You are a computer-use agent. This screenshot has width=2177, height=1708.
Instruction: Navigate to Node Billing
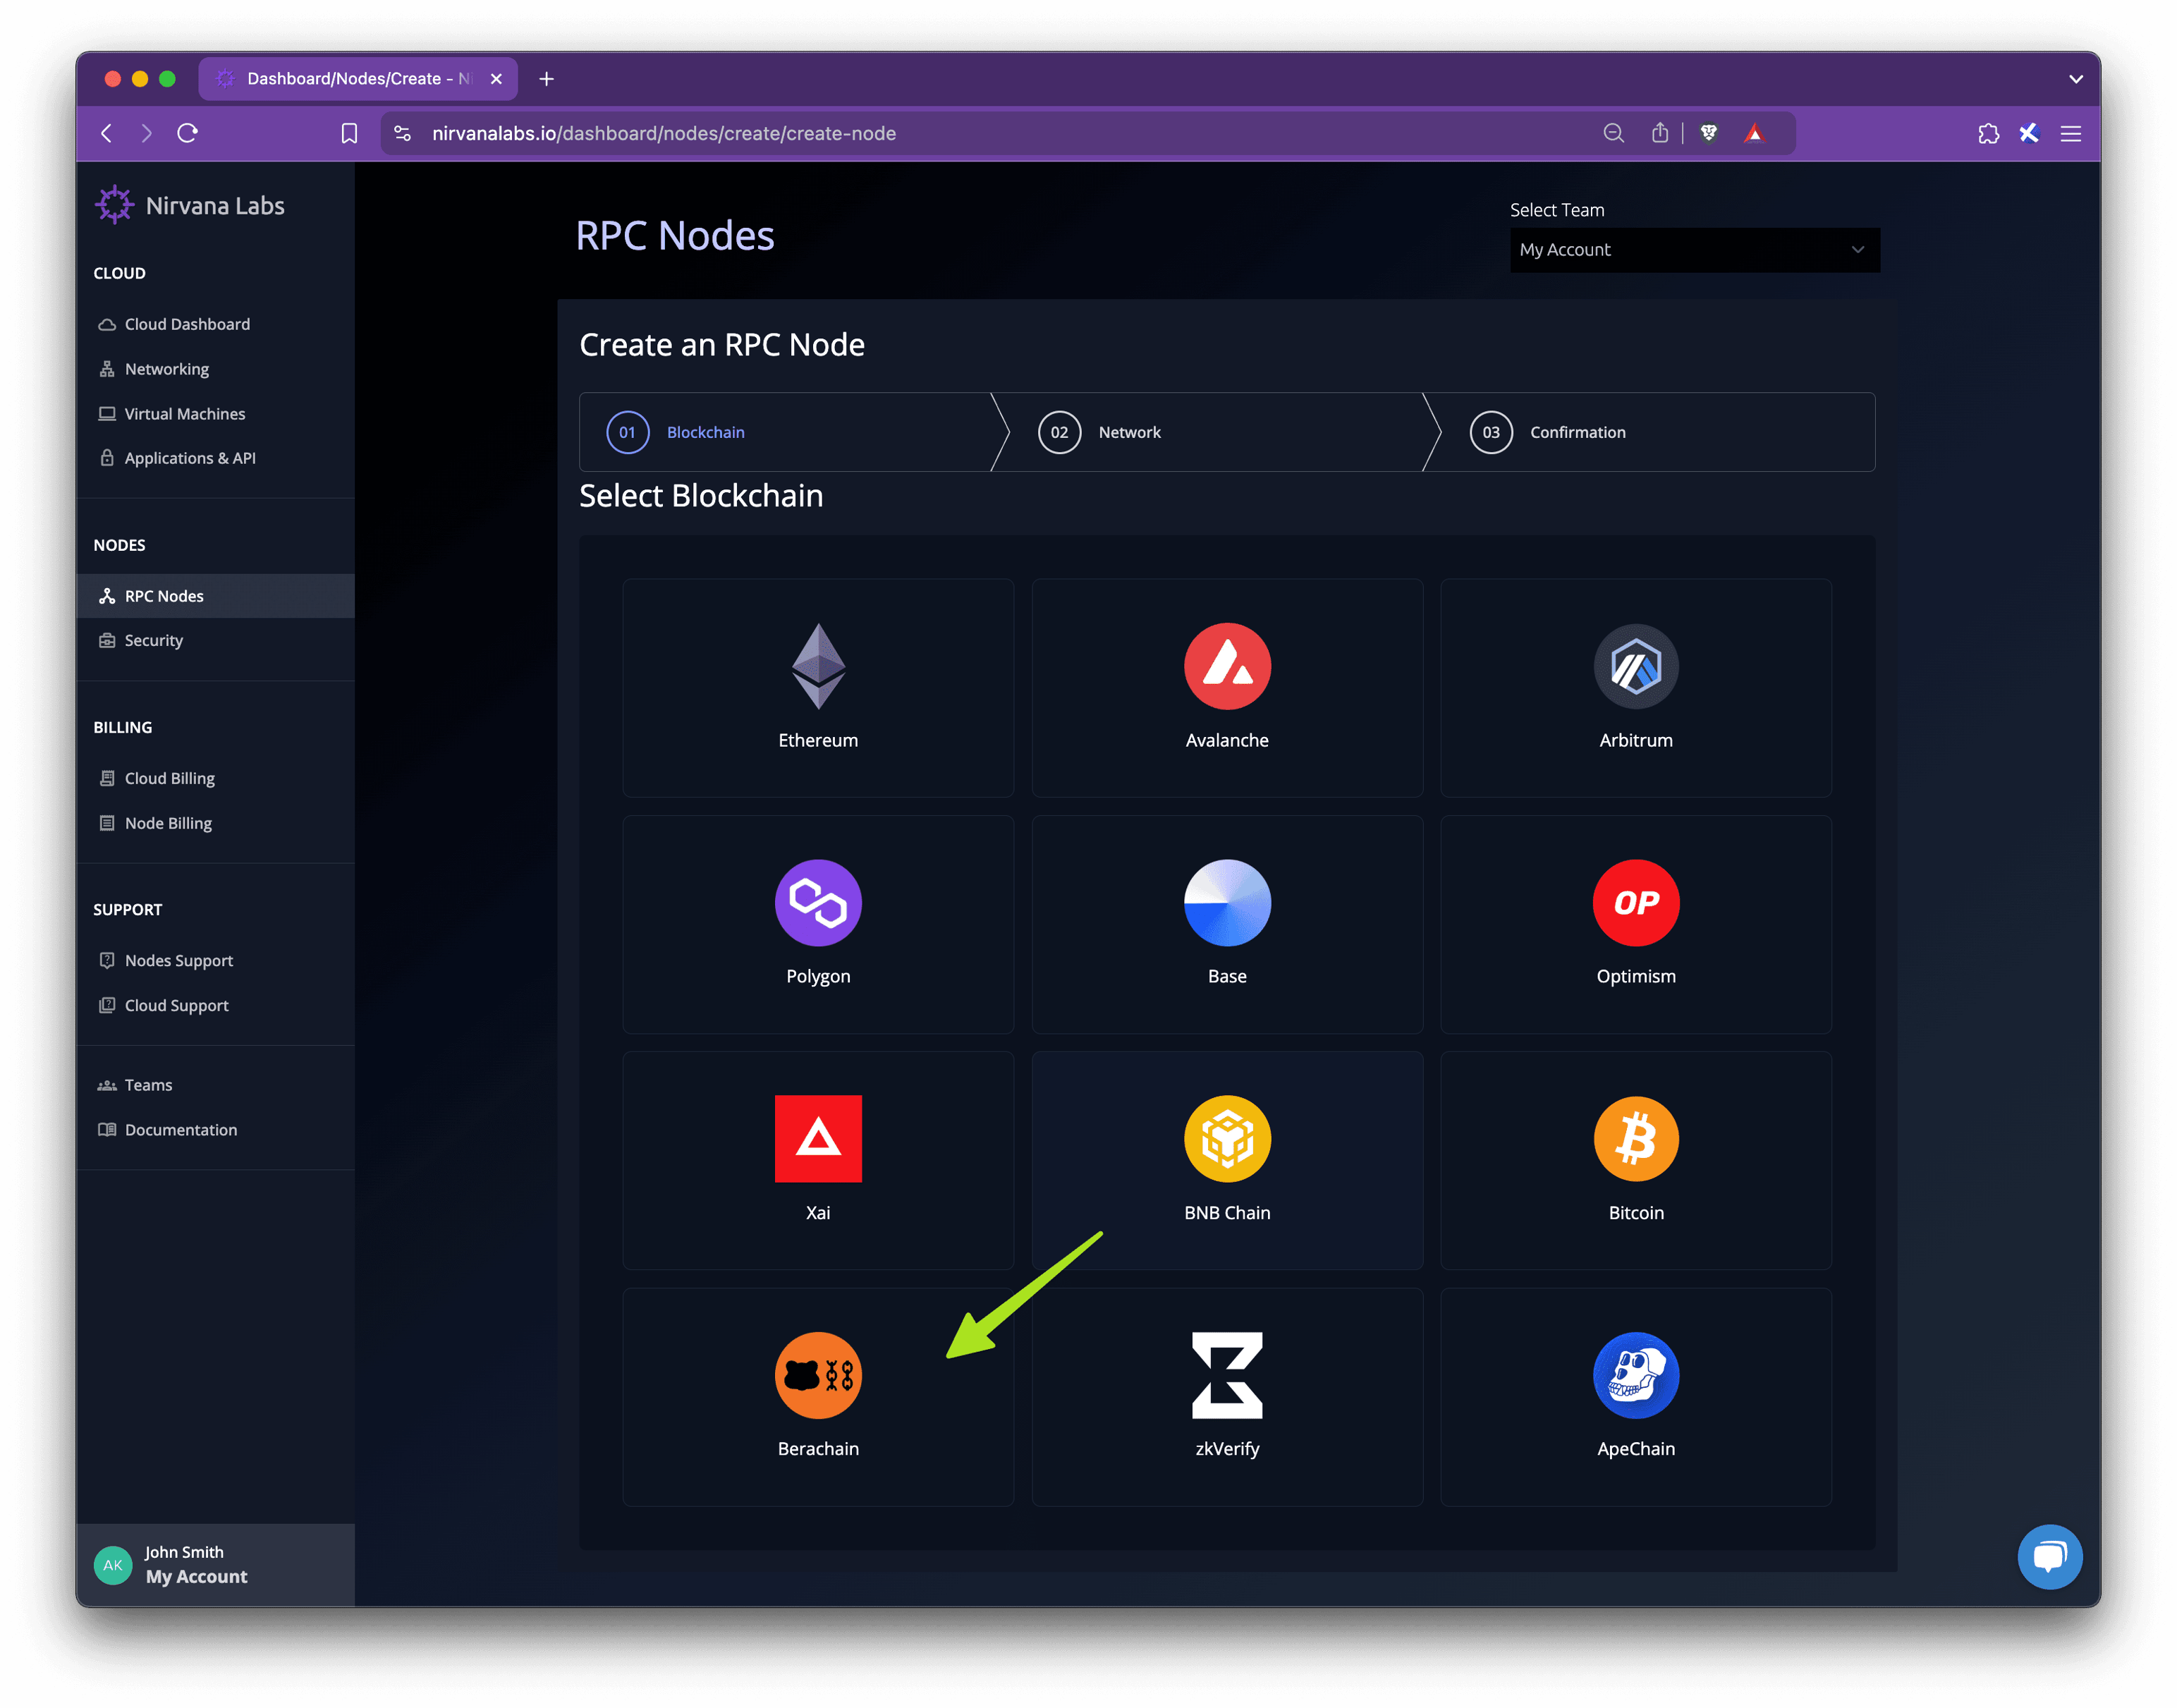click(x=168, y=823)
